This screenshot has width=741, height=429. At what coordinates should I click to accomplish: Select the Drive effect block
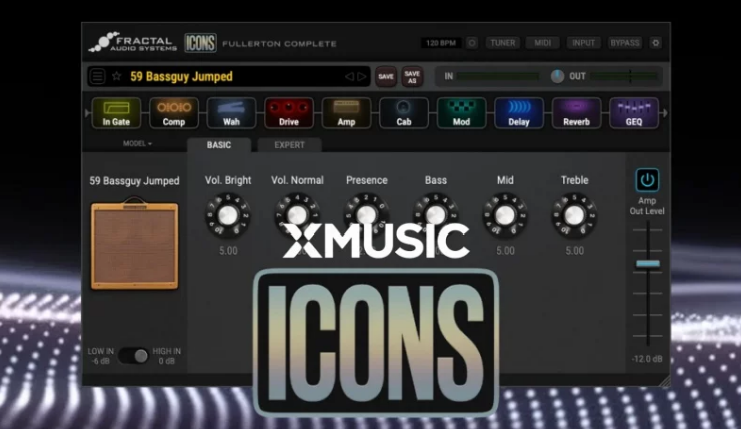289,113
